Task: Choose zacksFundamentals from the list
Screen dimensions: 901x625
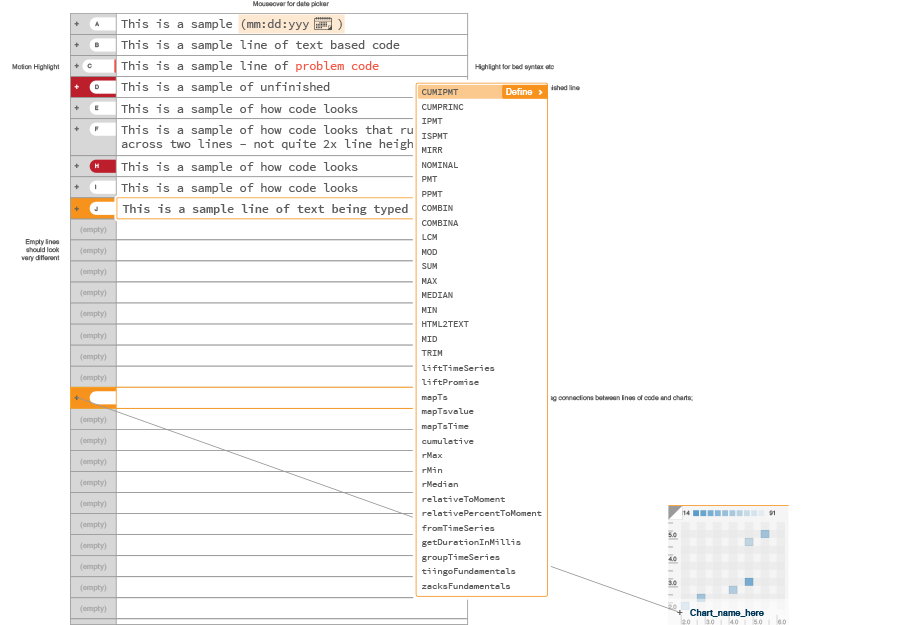Action: (x=465, y=586)
